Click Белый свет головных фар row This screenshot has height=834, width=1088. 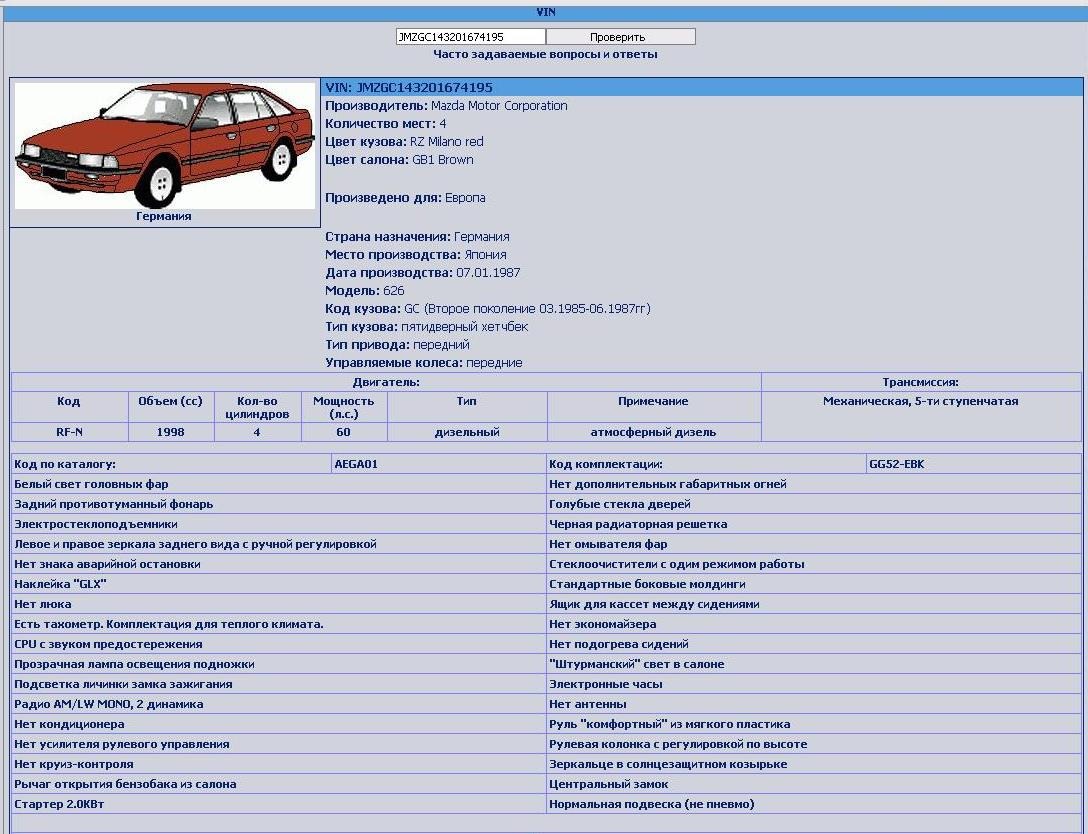(279, 484)
